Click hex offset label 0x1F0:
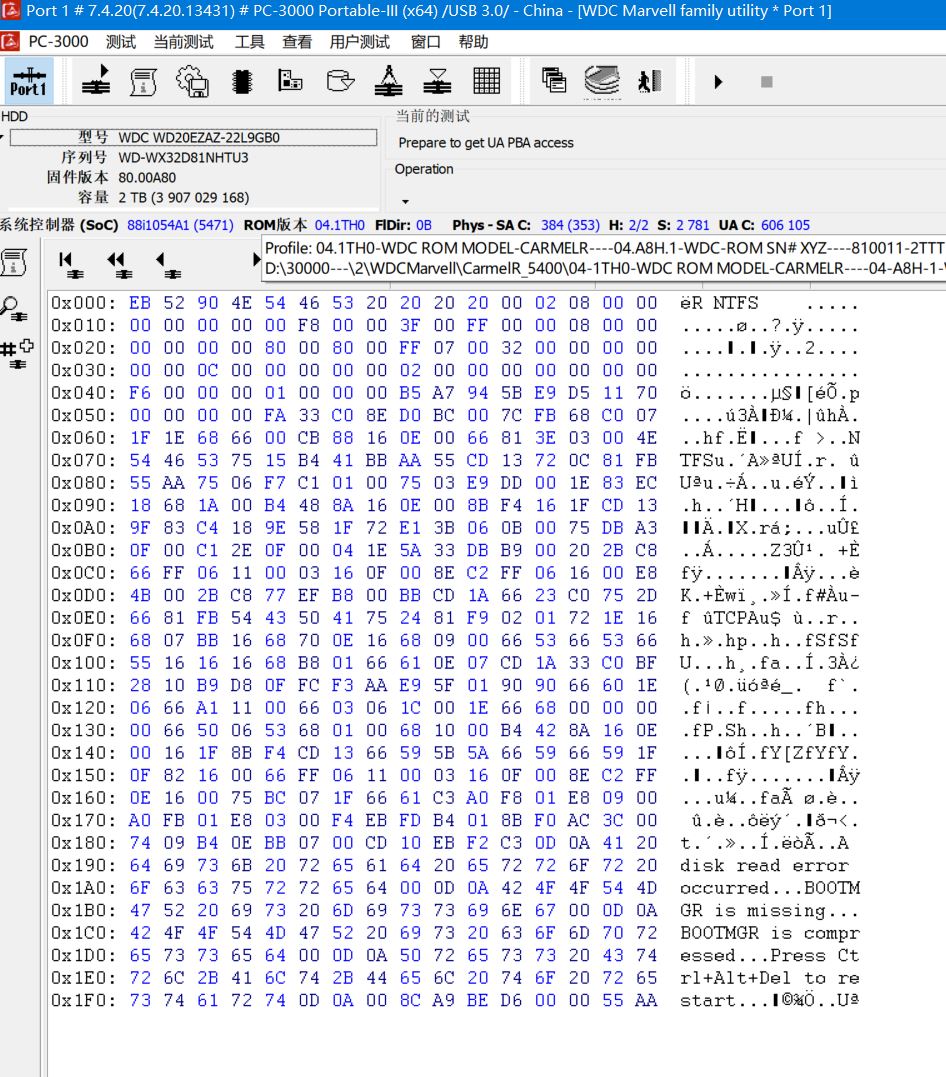This screenshot has width=946, height=1077. pyautogui.click(x=83, y=1000)
